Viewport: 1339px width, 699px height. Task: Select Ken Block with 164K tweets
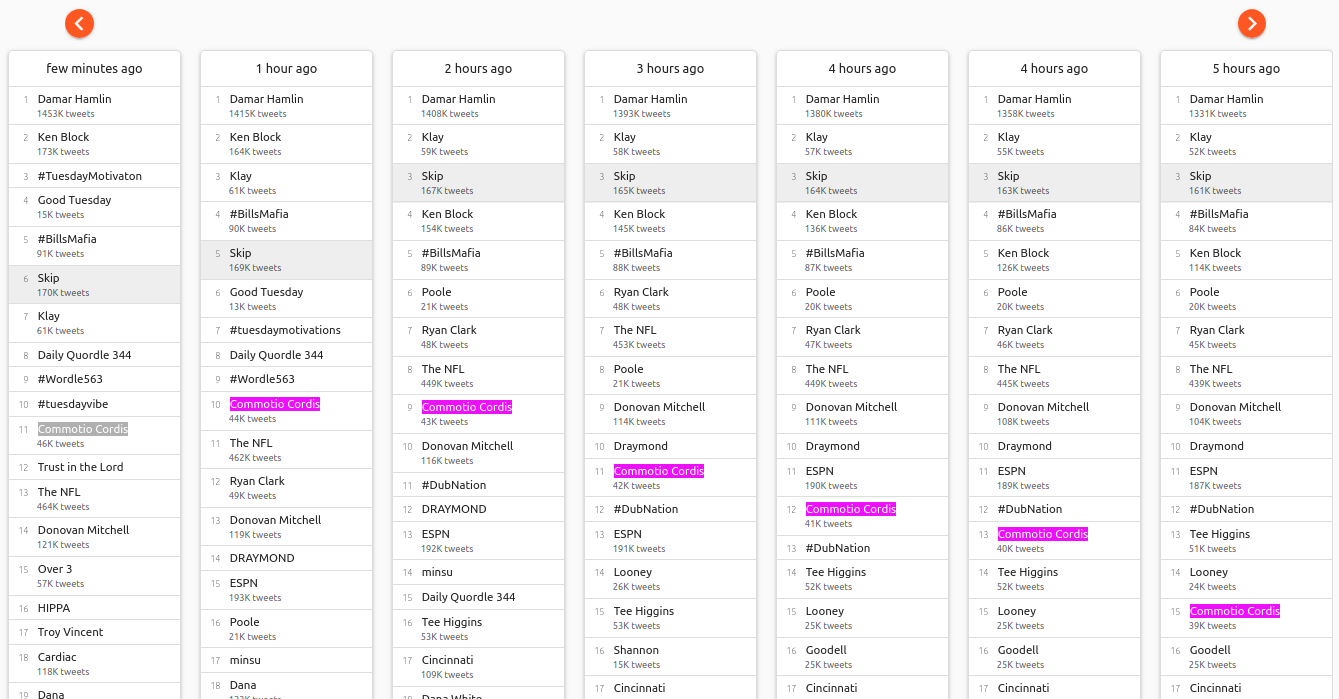[x=287, y=144]
